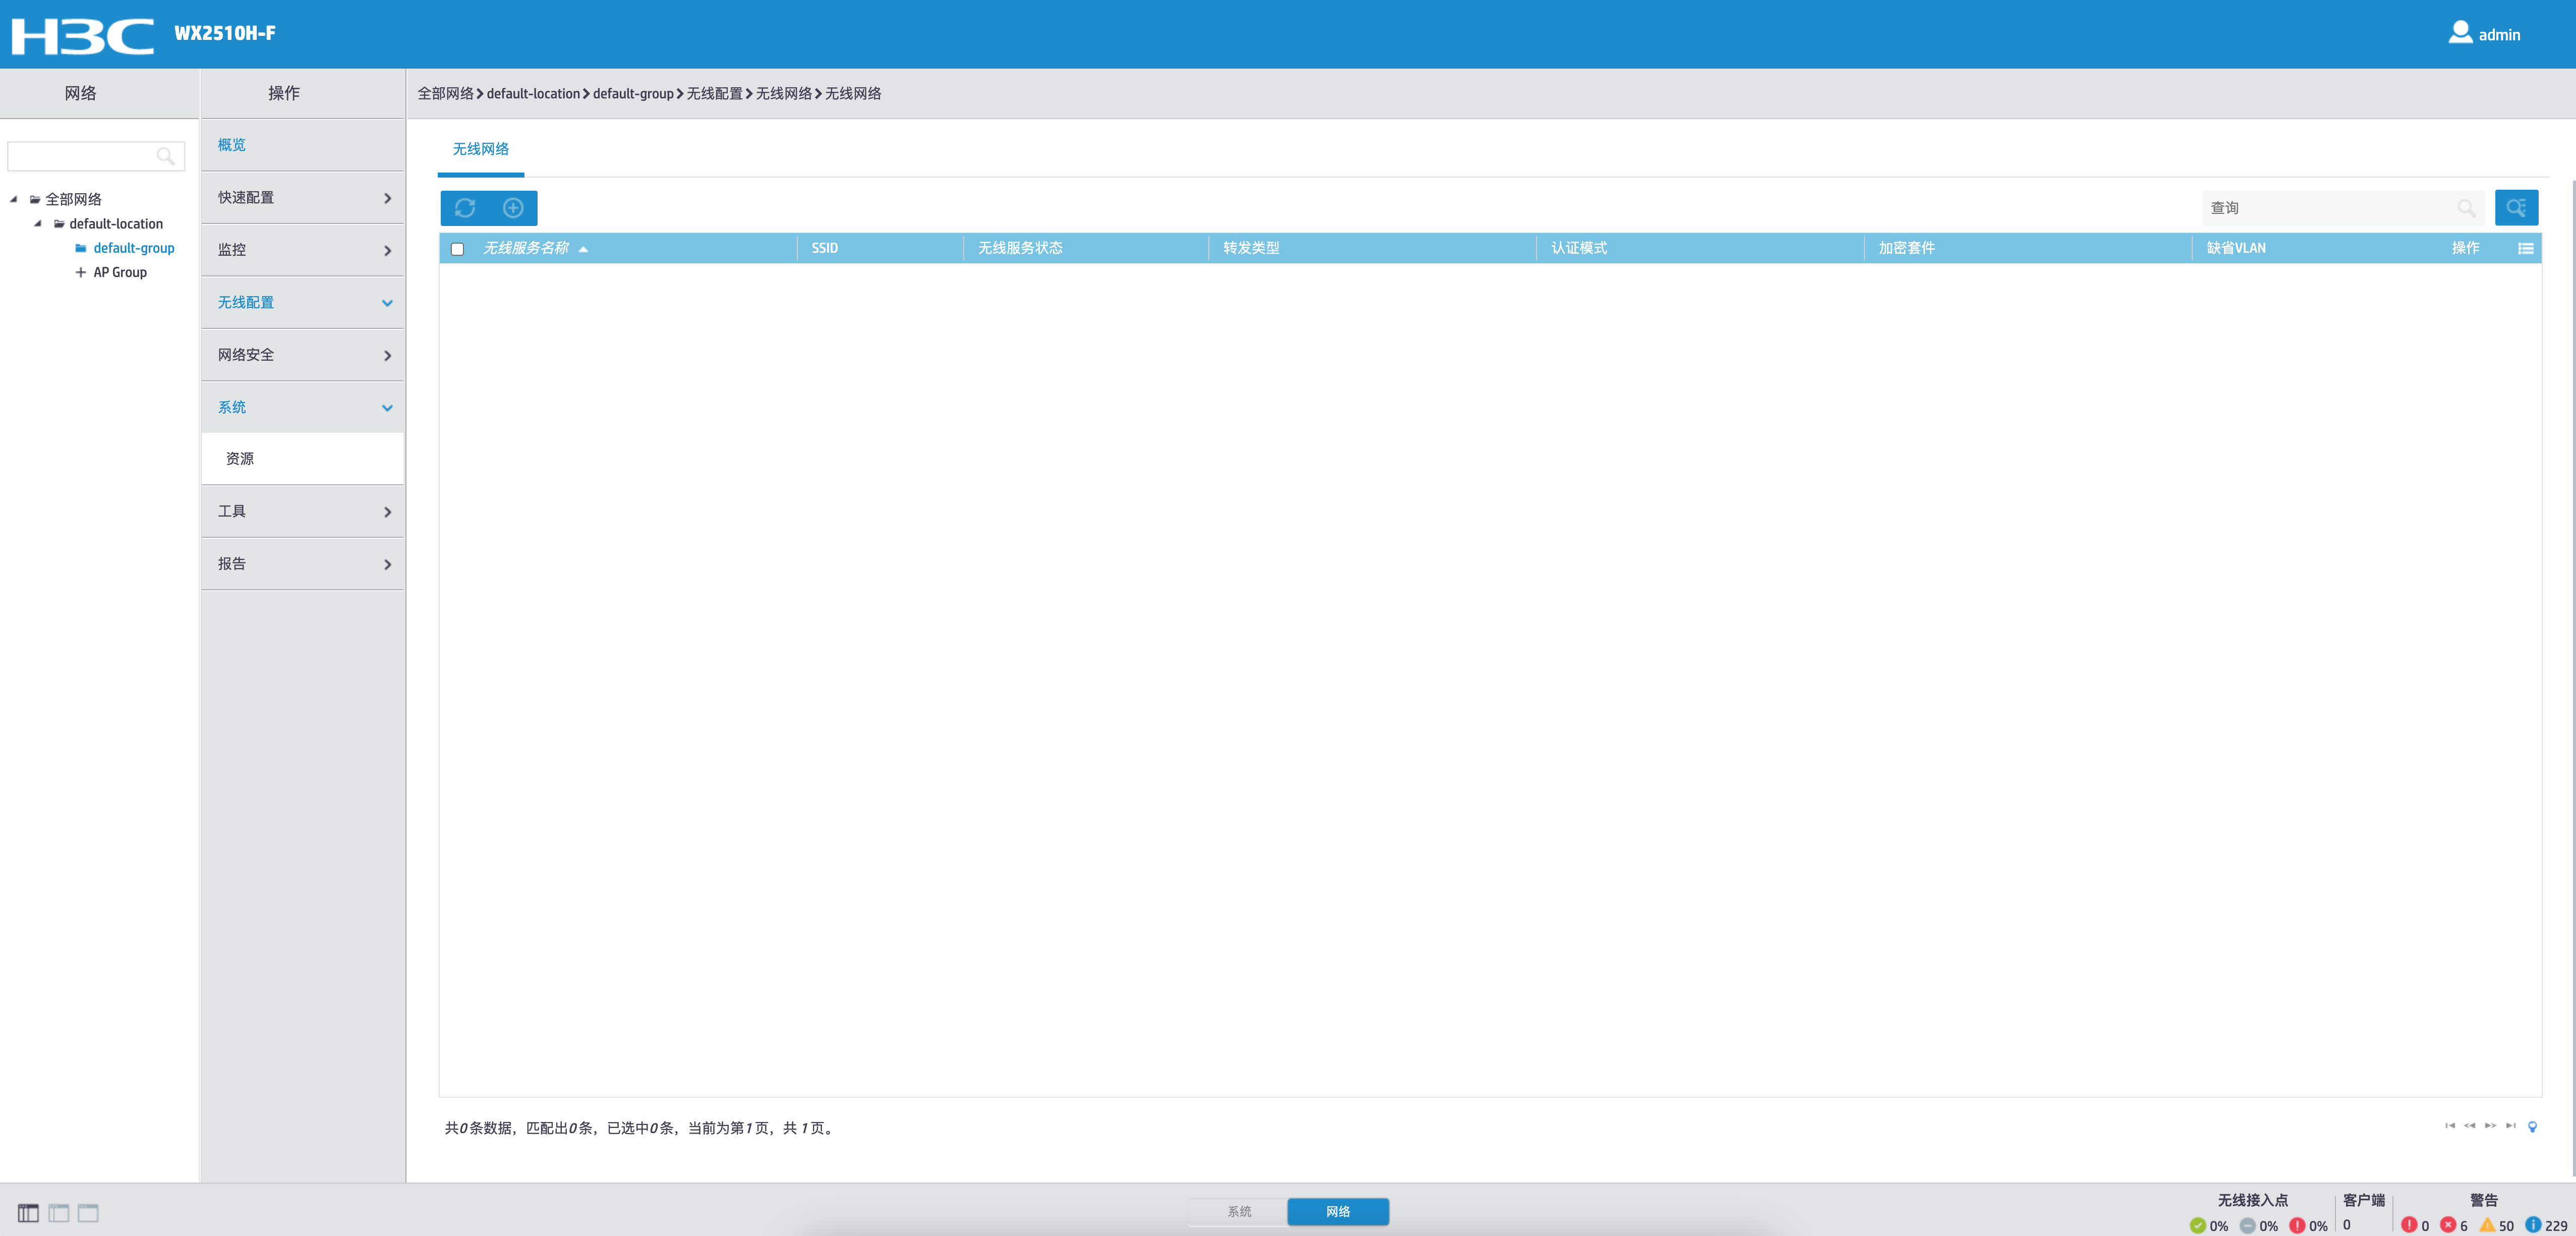The height and width of the screenshot is (1236, 2576).
Task: Expand the 网络安全 menu section
Action: coord(302,355)
